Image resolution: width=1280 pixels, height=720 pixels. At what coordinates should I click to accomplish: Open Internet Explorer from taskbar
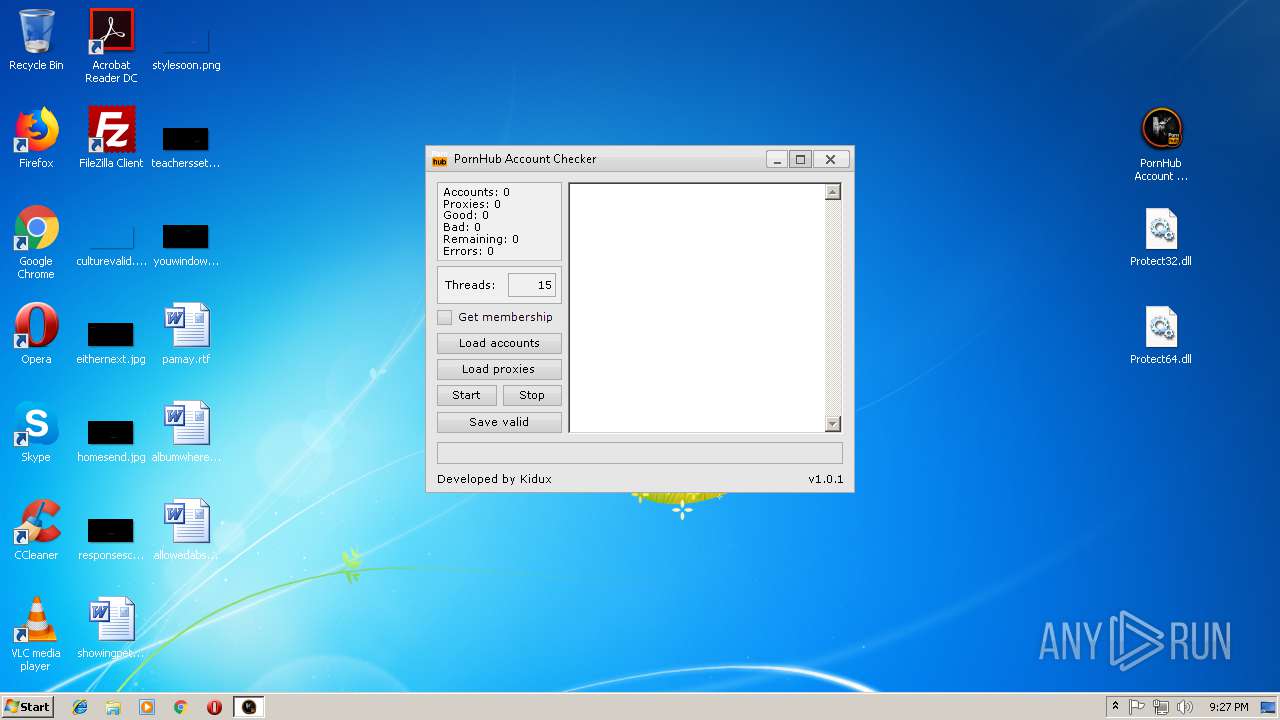(80, 707)
